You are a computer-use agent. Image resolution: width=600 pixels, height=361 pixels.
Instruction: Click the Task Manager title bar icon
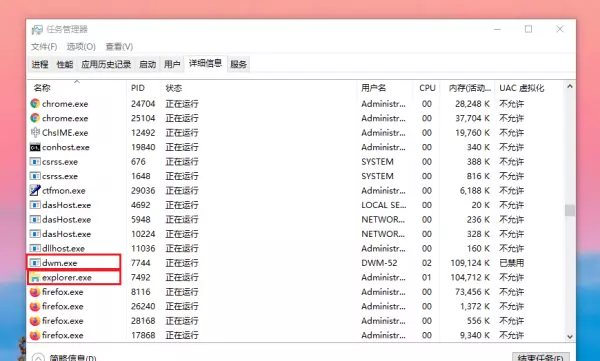tap(37, 29)
